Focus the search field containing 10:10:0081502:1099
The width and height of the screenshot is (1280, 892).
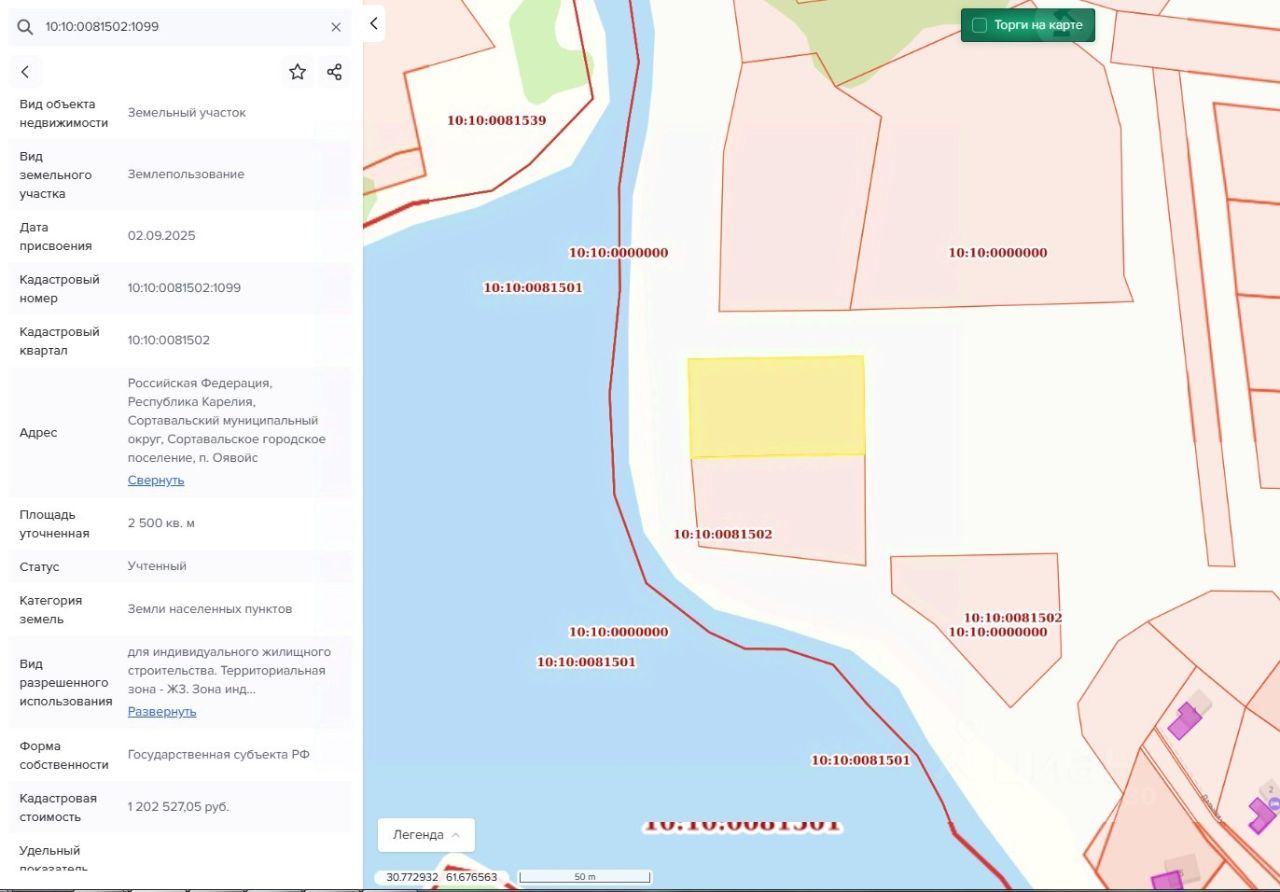click(180, 27)
